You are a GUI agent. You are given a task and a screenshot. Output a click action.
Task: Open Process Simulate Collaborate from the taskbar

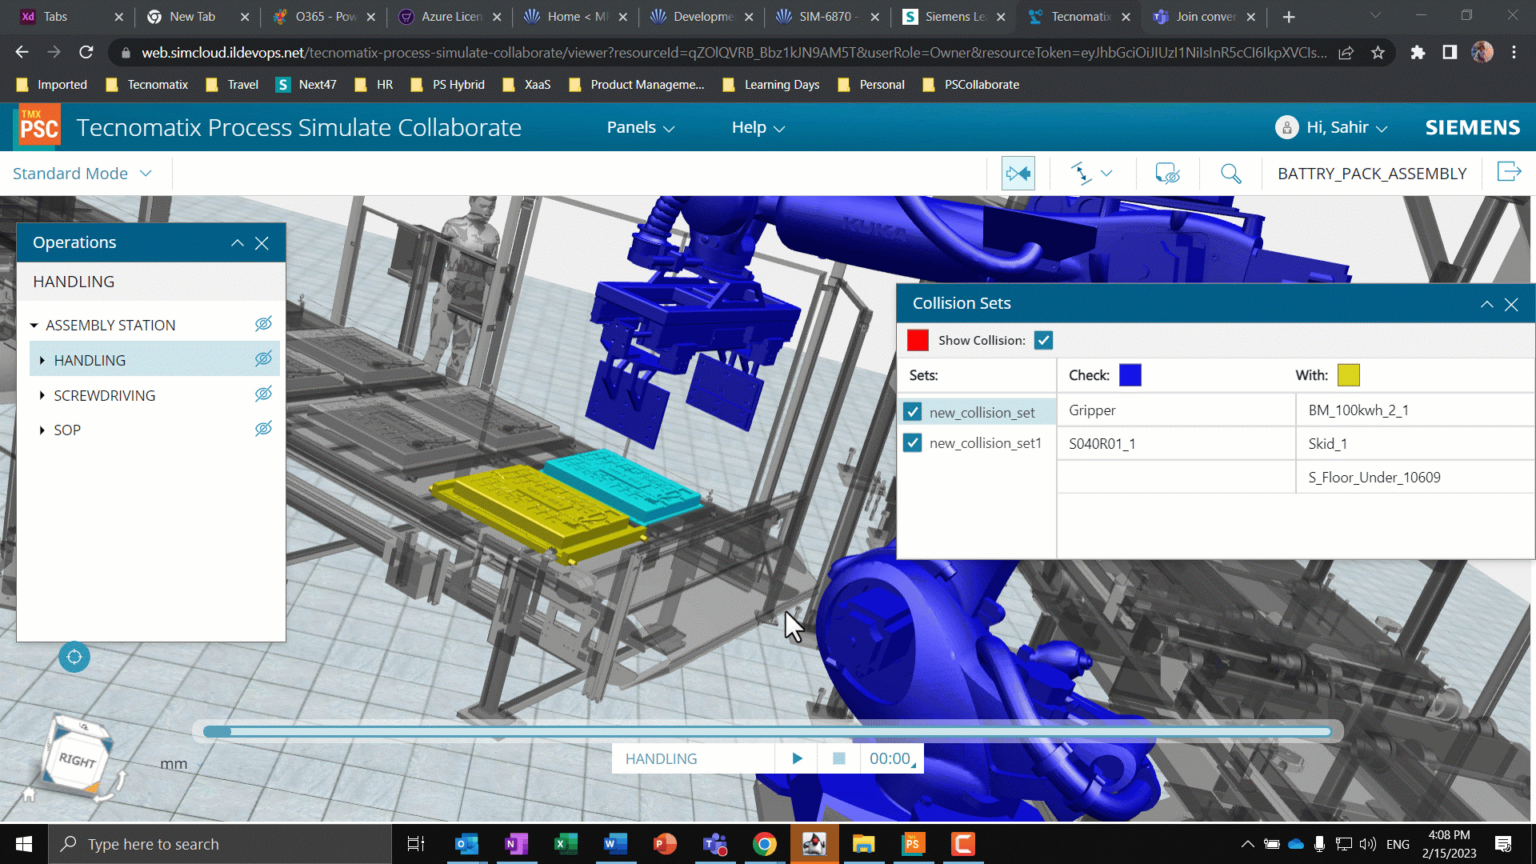coord(912,843)
